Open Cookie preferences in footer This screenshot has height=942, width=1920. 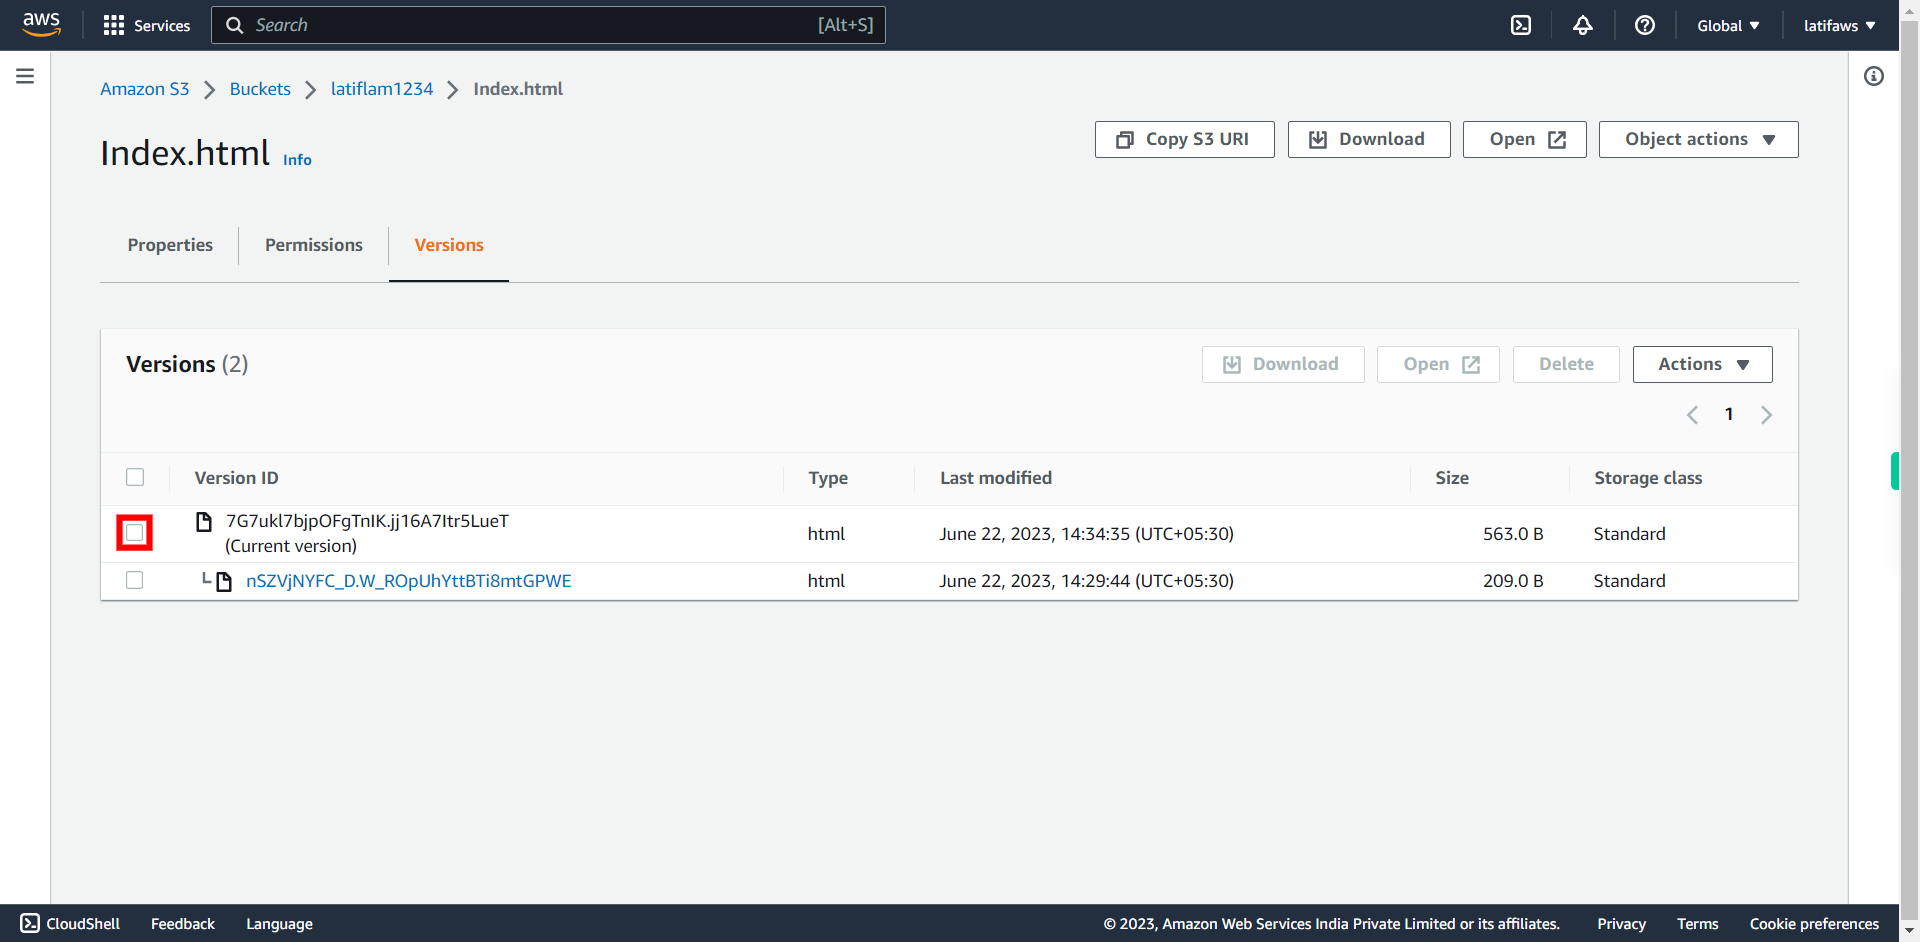point(1814,924)
